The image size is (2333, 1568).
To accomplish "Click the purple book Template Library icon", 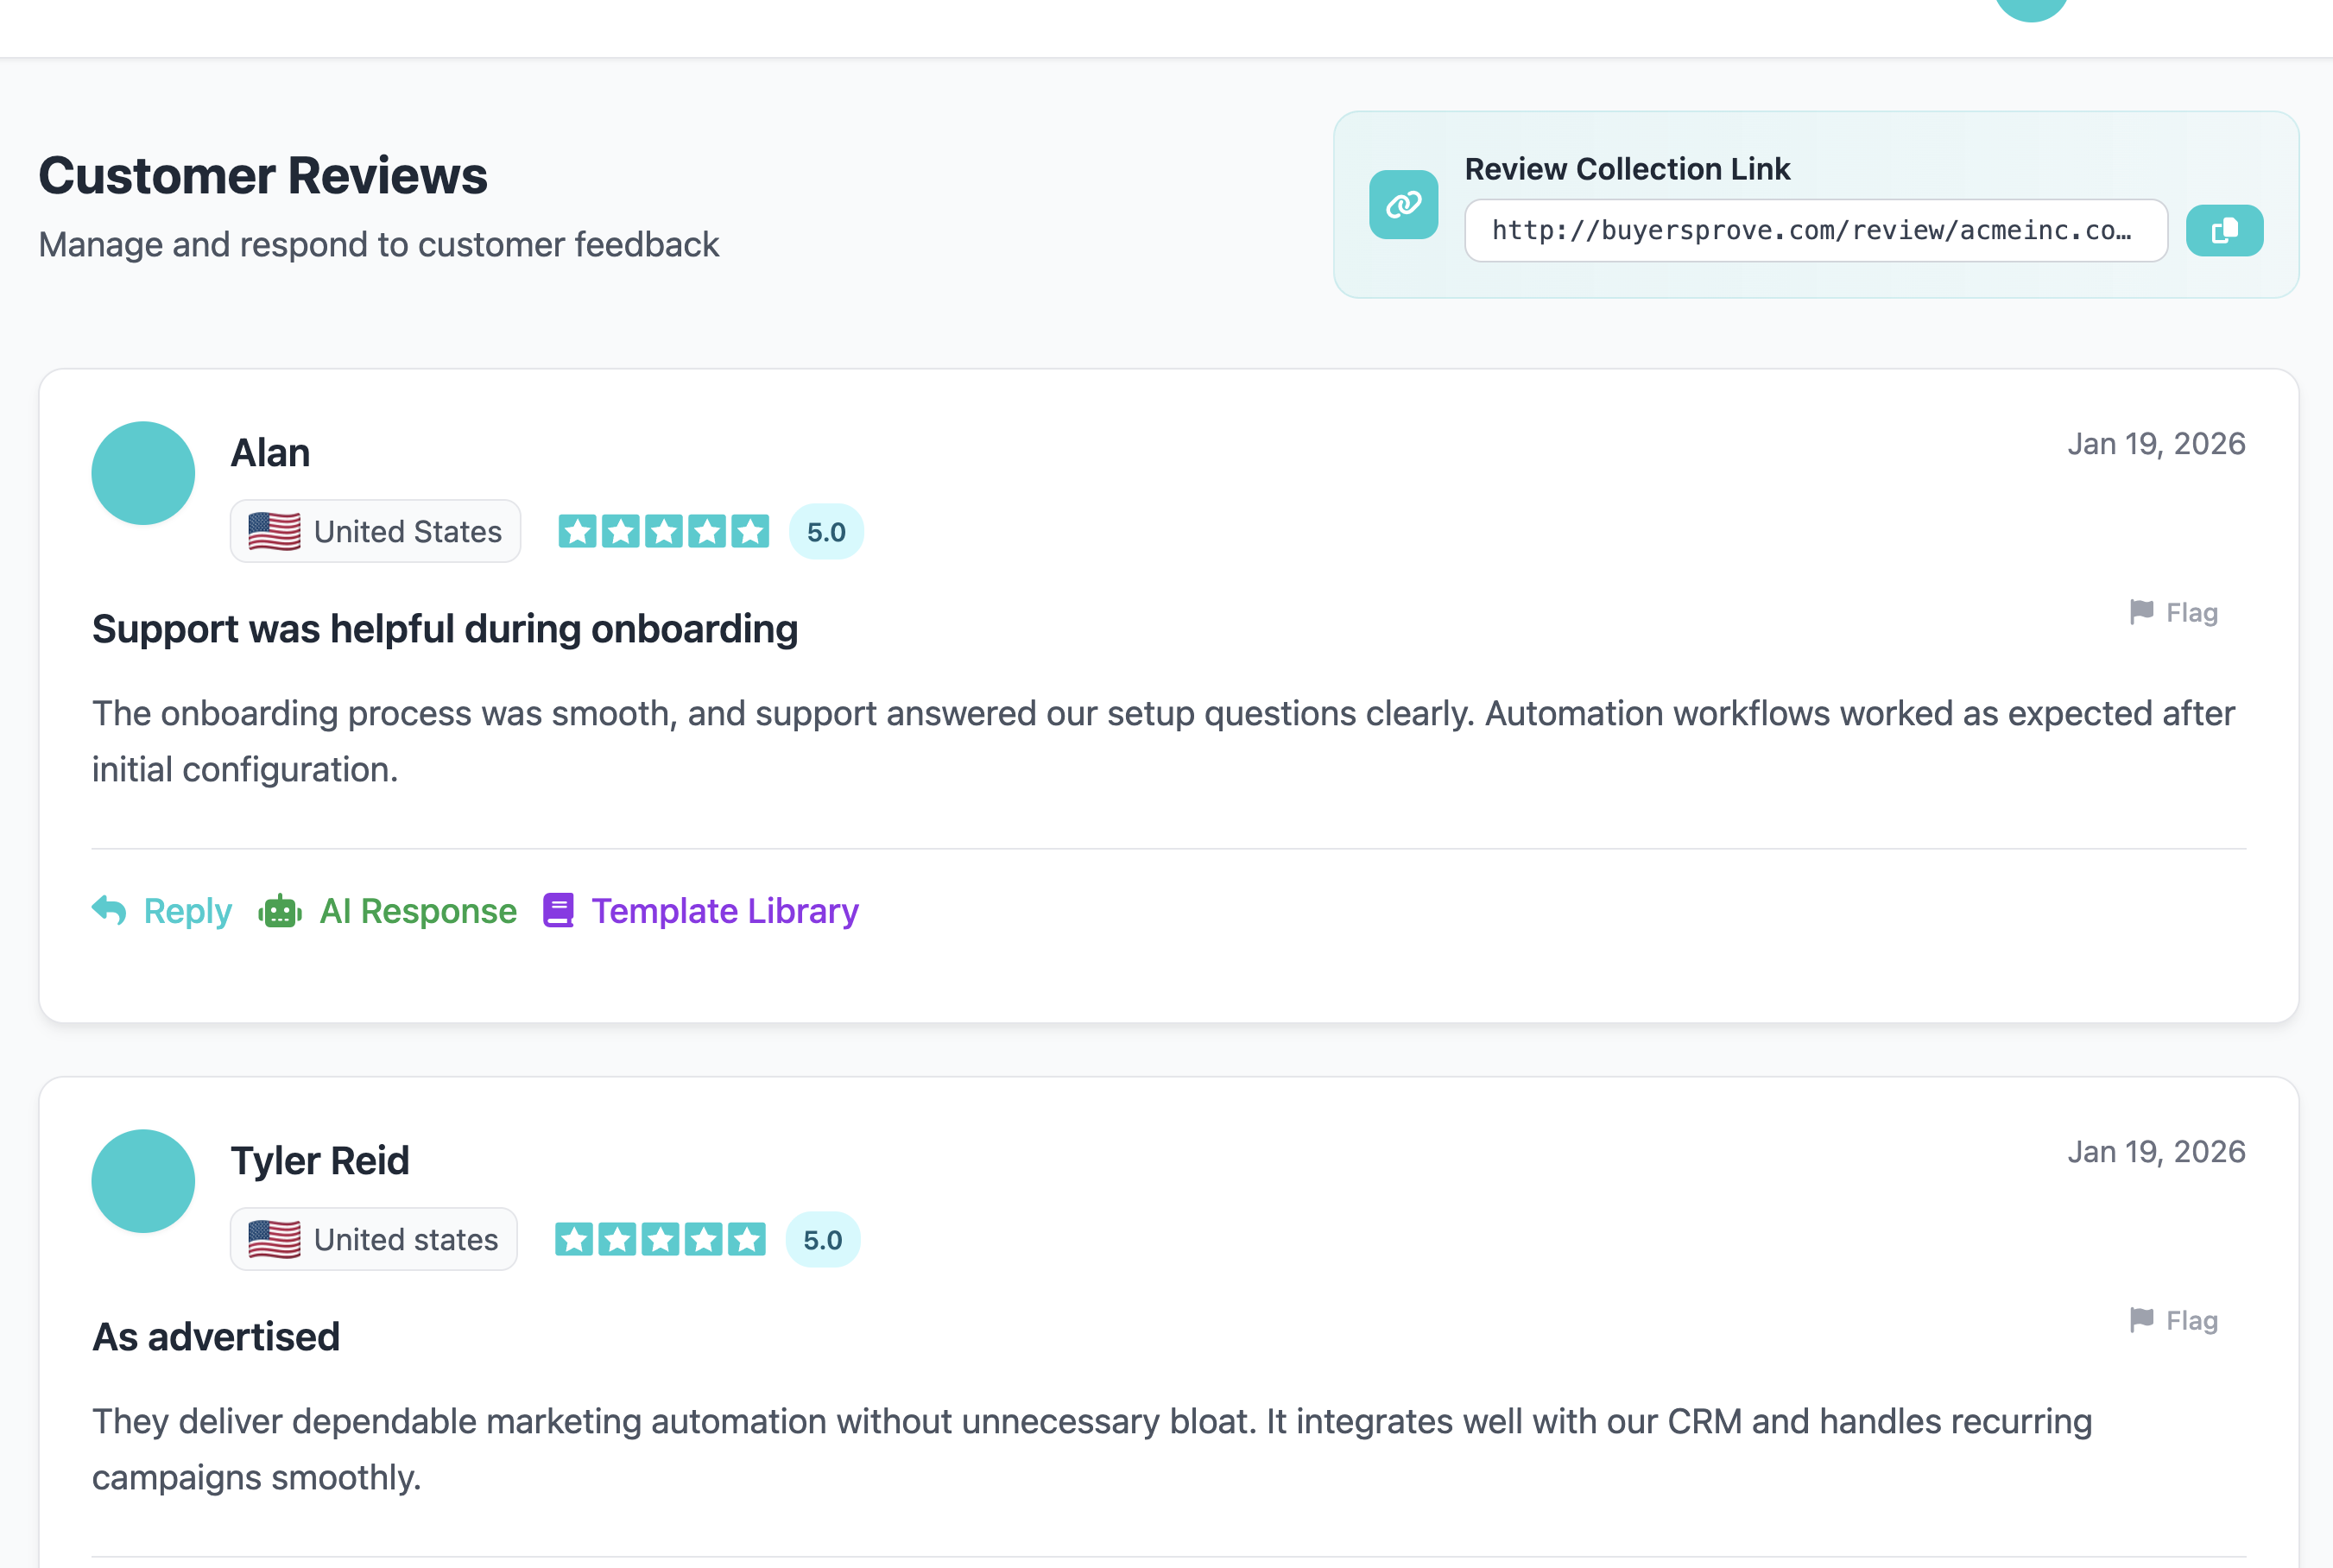I will [558, 910].
